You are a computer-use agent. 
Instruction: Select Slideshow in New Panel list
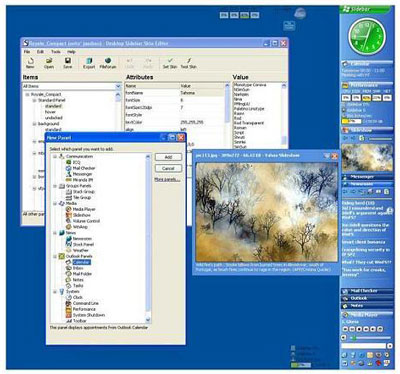(x=78, y=215)
